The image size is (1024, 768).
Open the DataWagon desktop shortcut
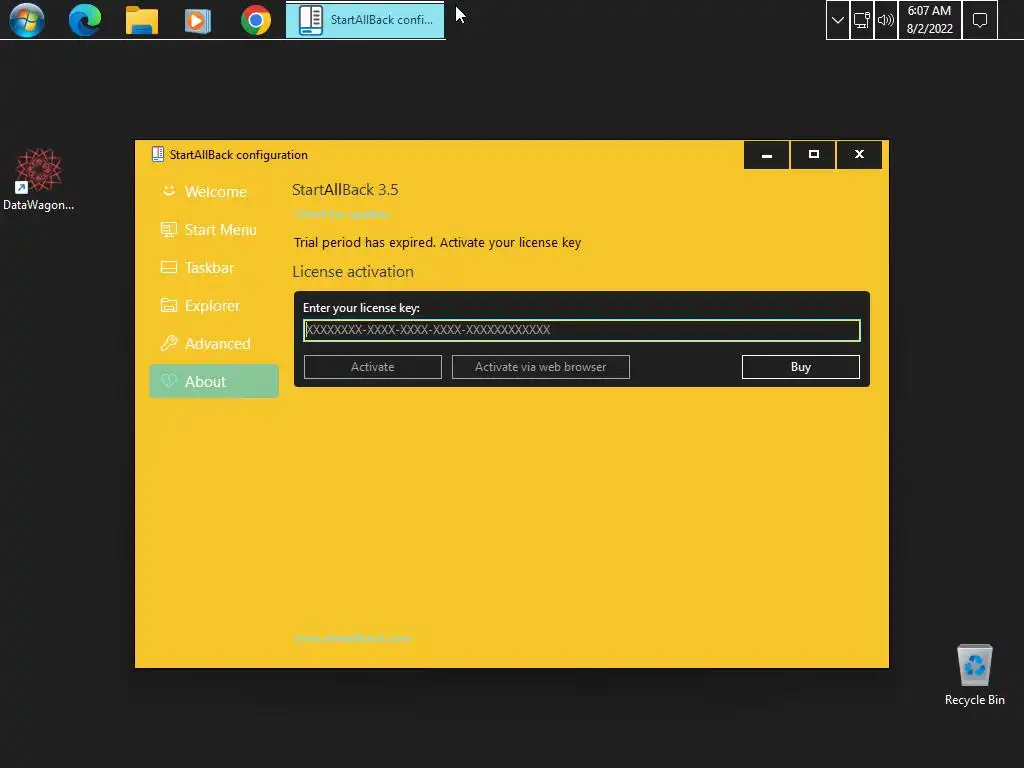point(39,180)
